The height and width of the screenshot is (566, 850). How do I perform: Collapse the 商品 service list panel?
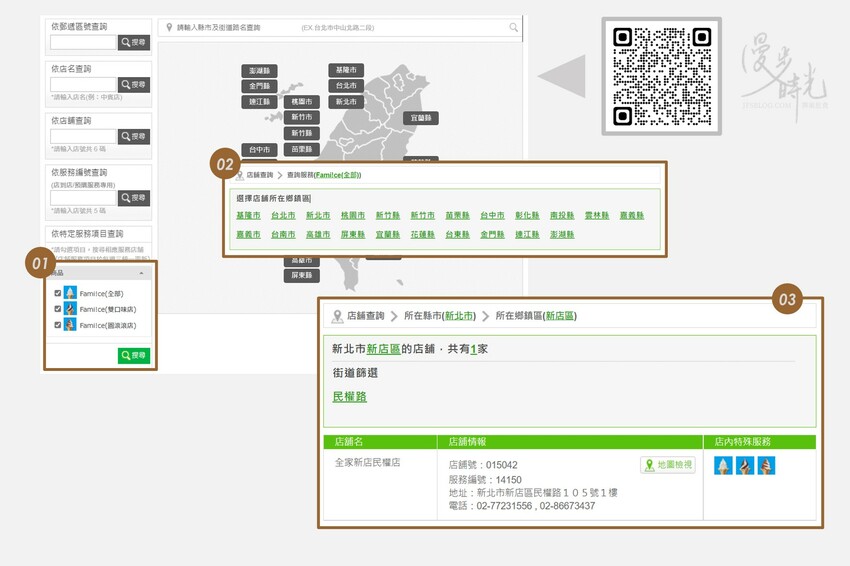[141, 273]
